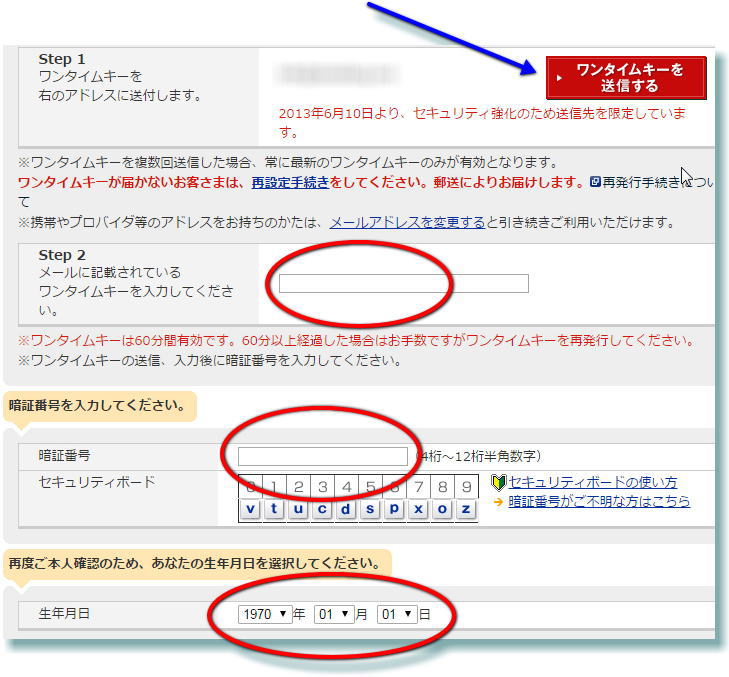This screenshot has height=677, width=729.
Task: Open the 再設定手続き link
Action: tap(291, 183)
